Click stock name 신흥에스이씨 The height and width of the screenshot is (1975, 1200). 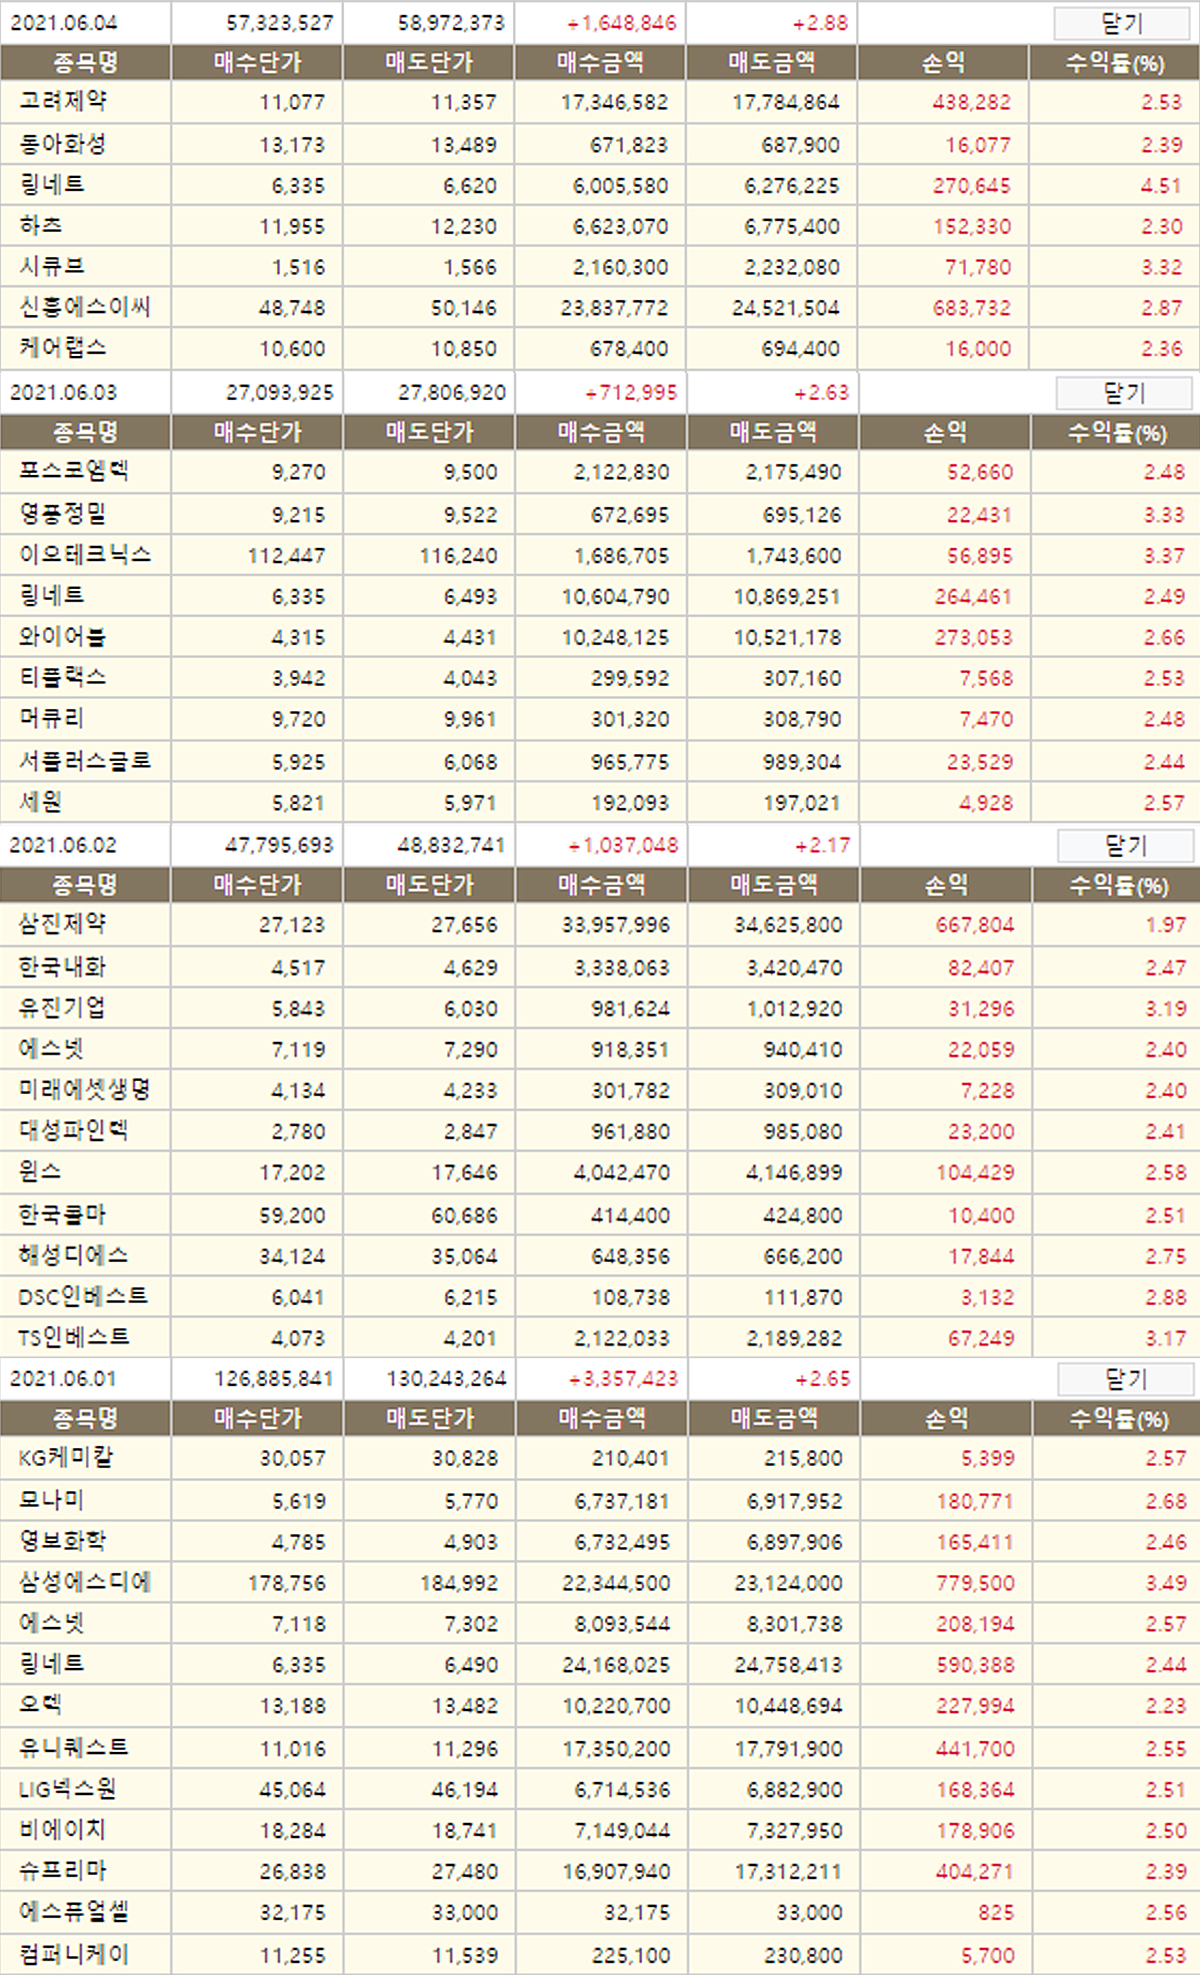tap(85, 308)
